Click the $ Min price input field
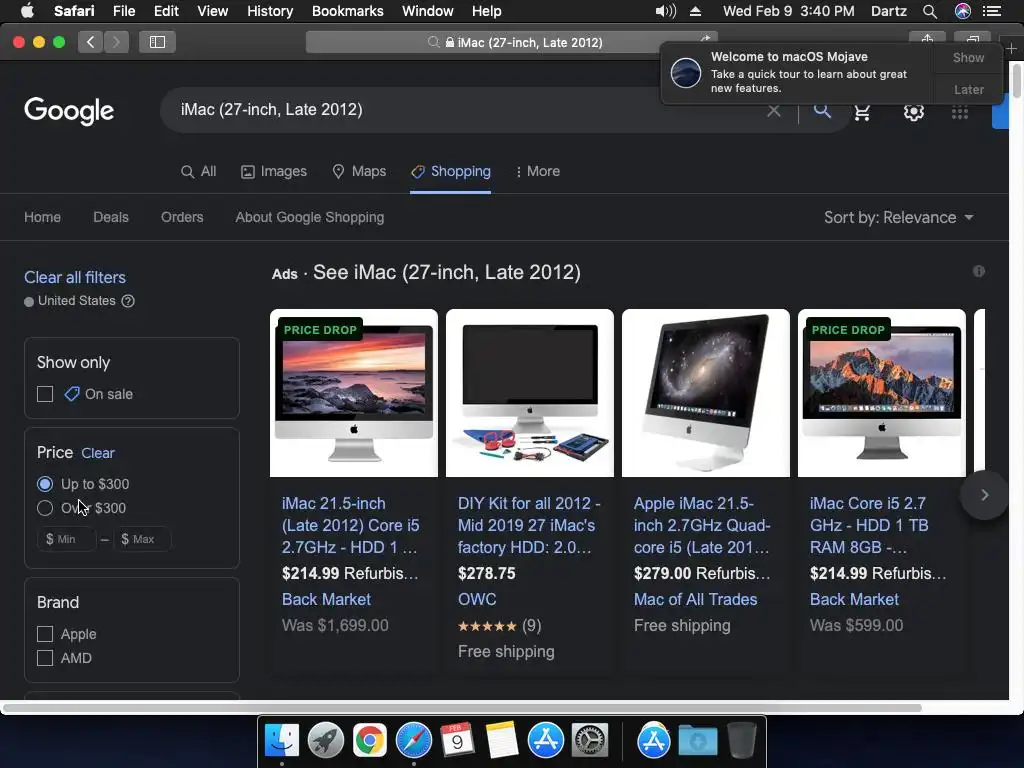 click(x=67, y=539)
